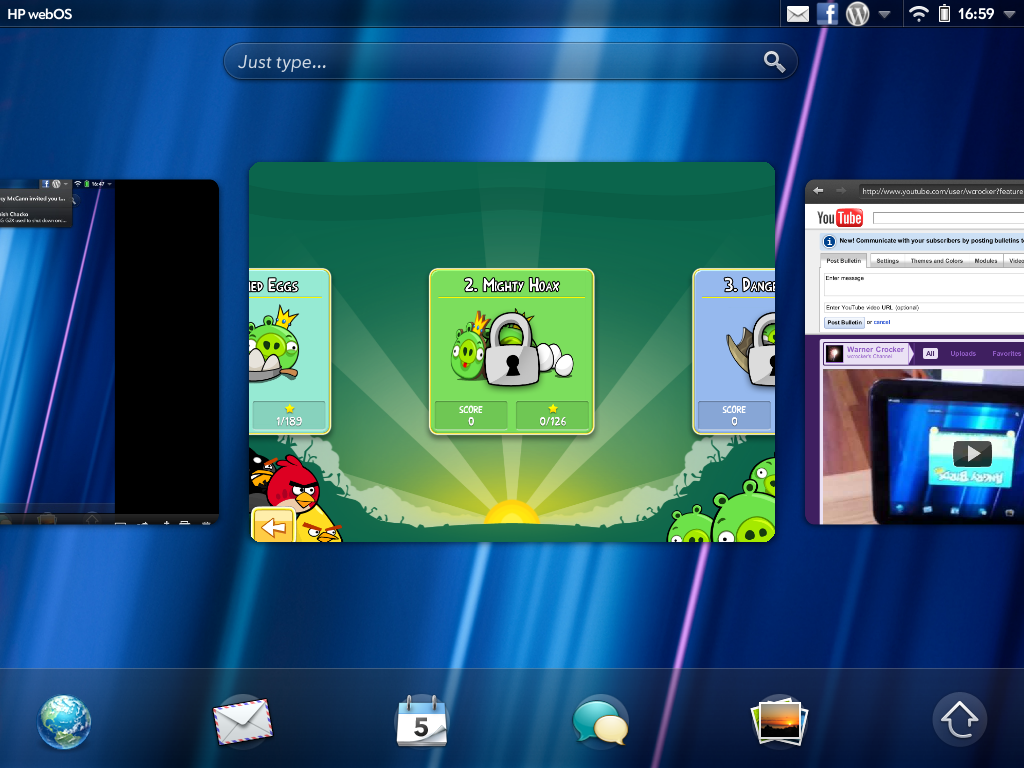Open the Launcher up-arrow icon
The width and height of the screenshot is (1024, 768).
click(x=959, y=720)
